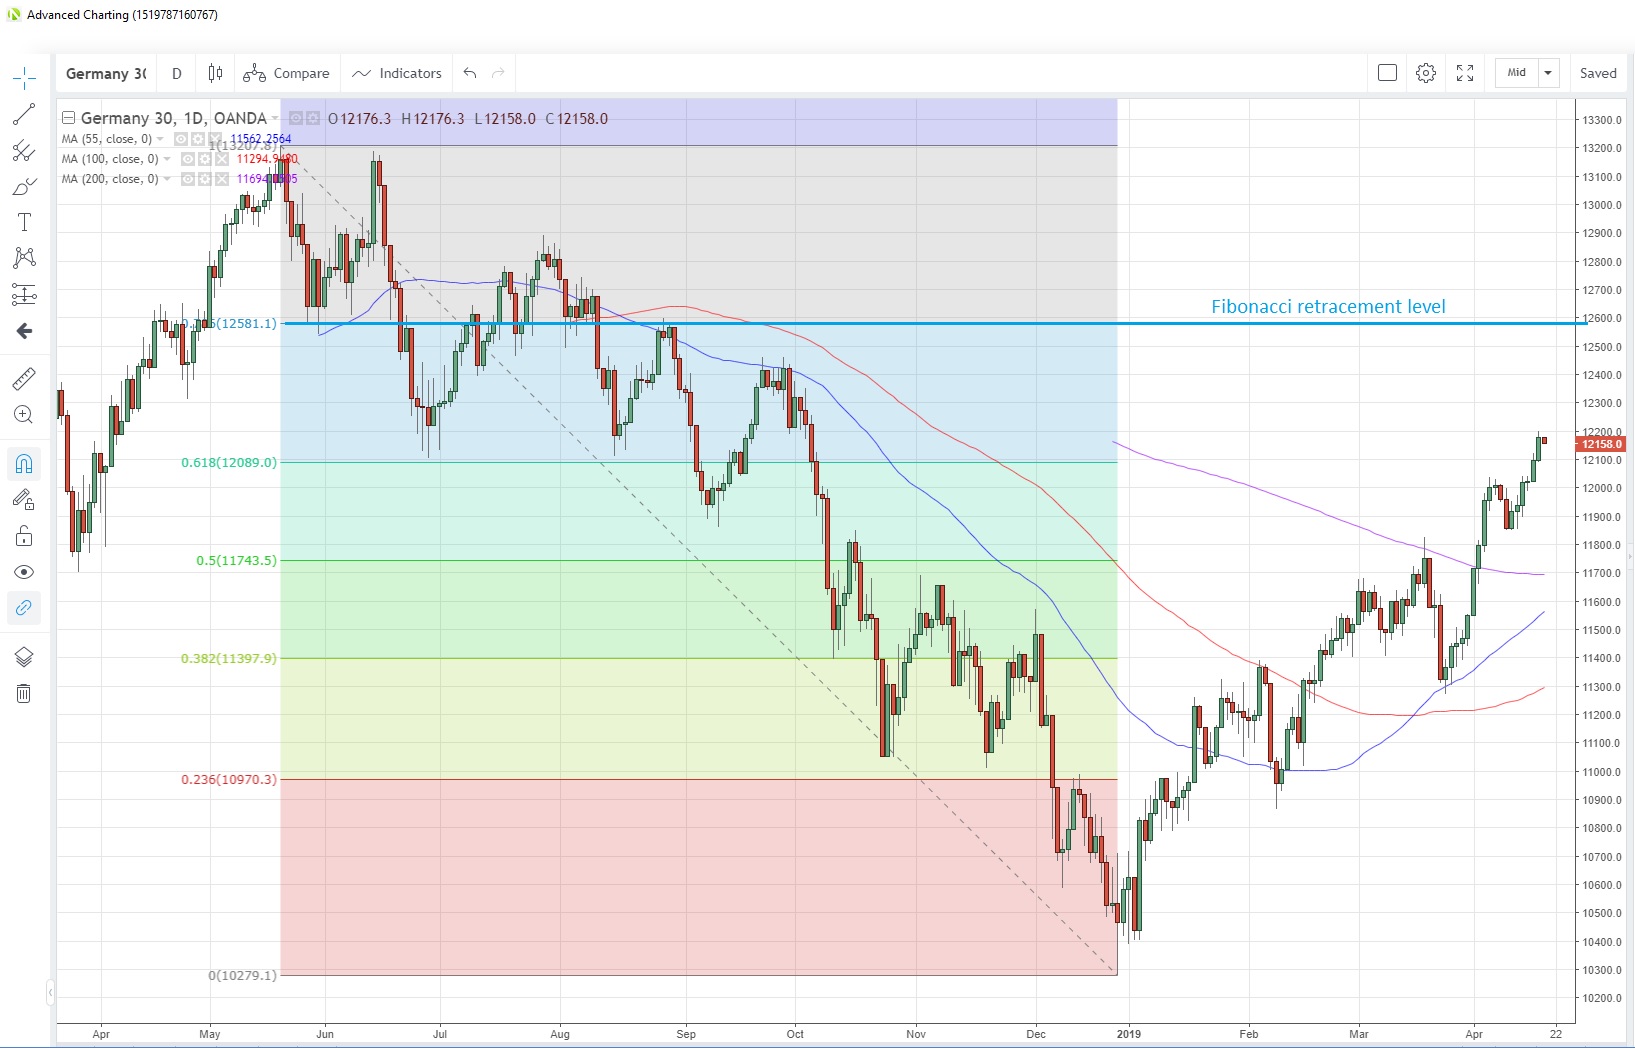Screen dimensions: 1635x1049
Task: Open the pitchfork drawing tools
Action: [24, 151]
